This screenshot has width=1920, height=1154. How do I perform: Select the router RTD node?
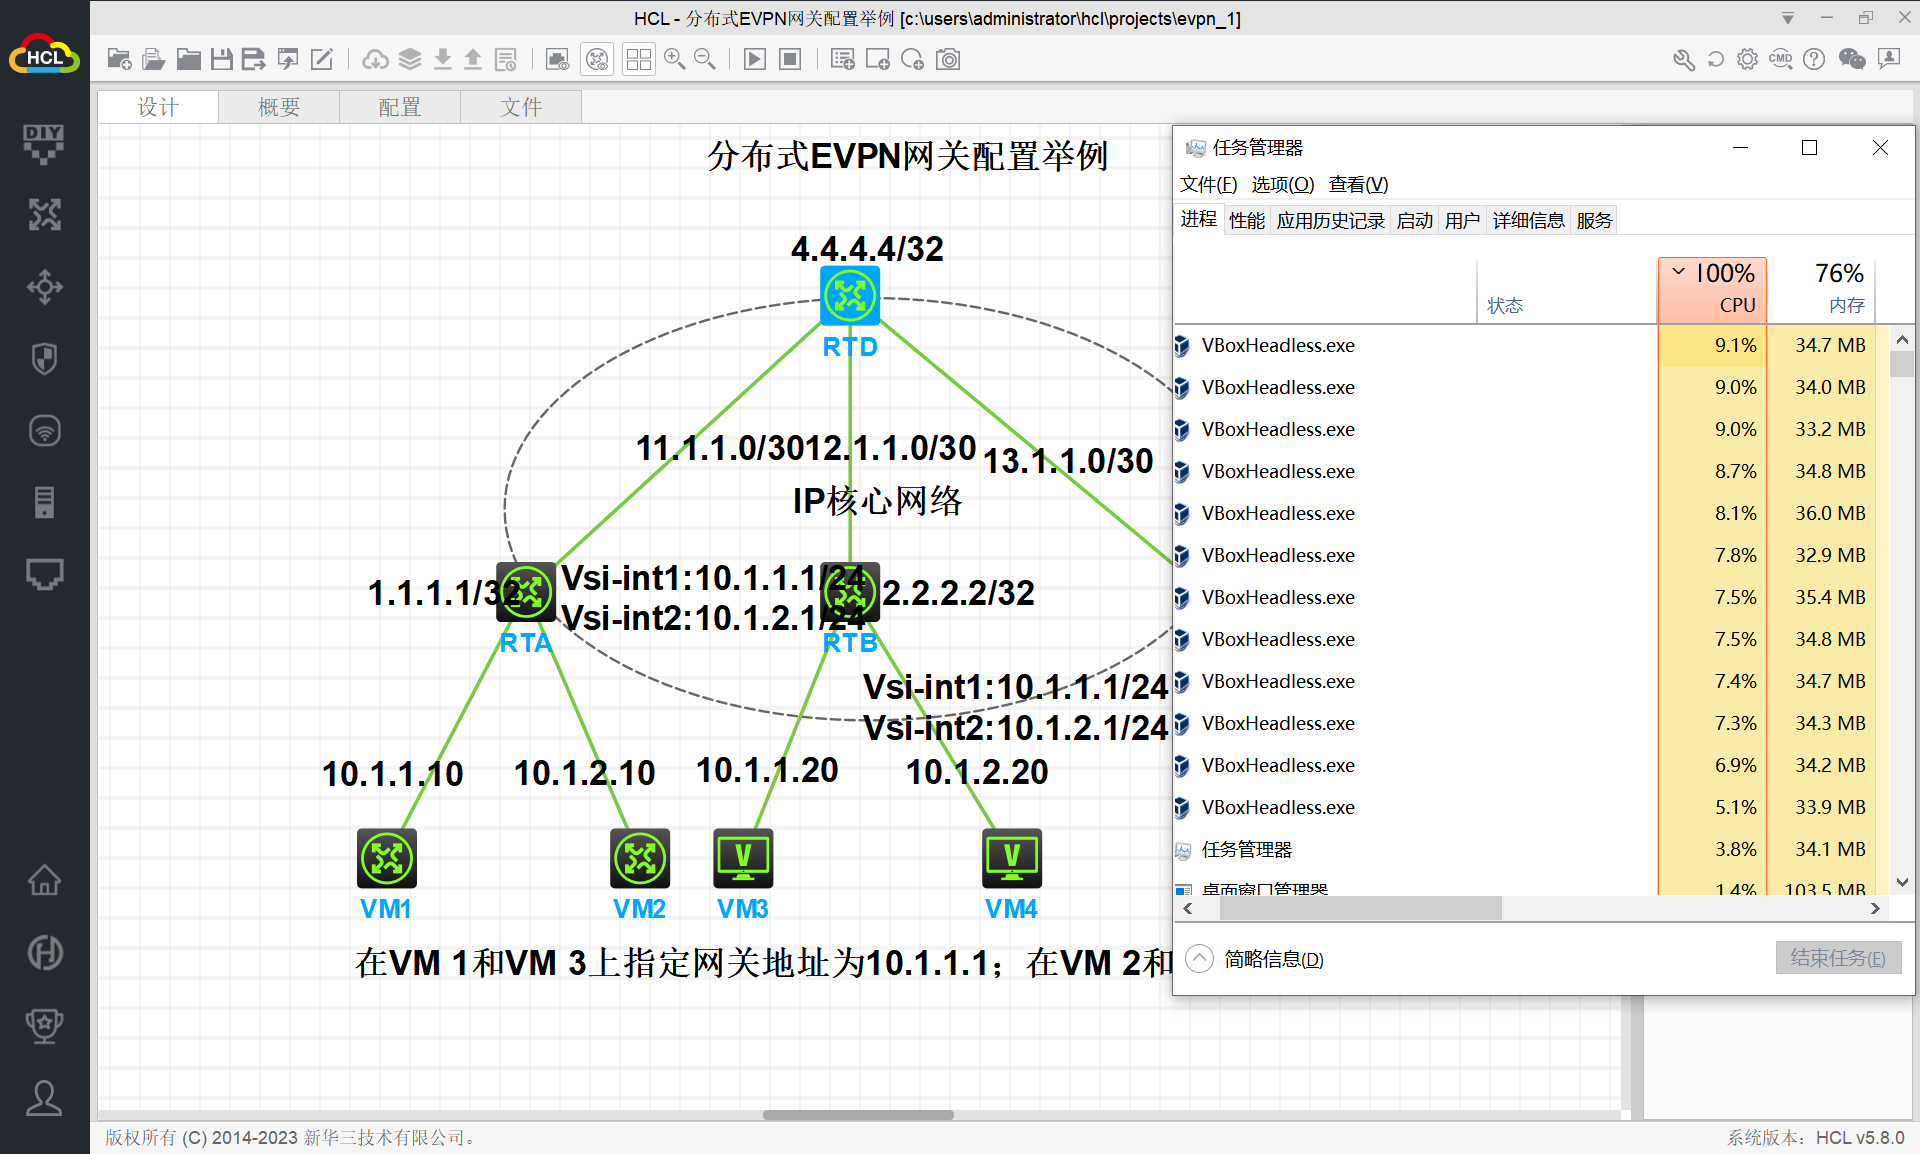click(849, 296)
